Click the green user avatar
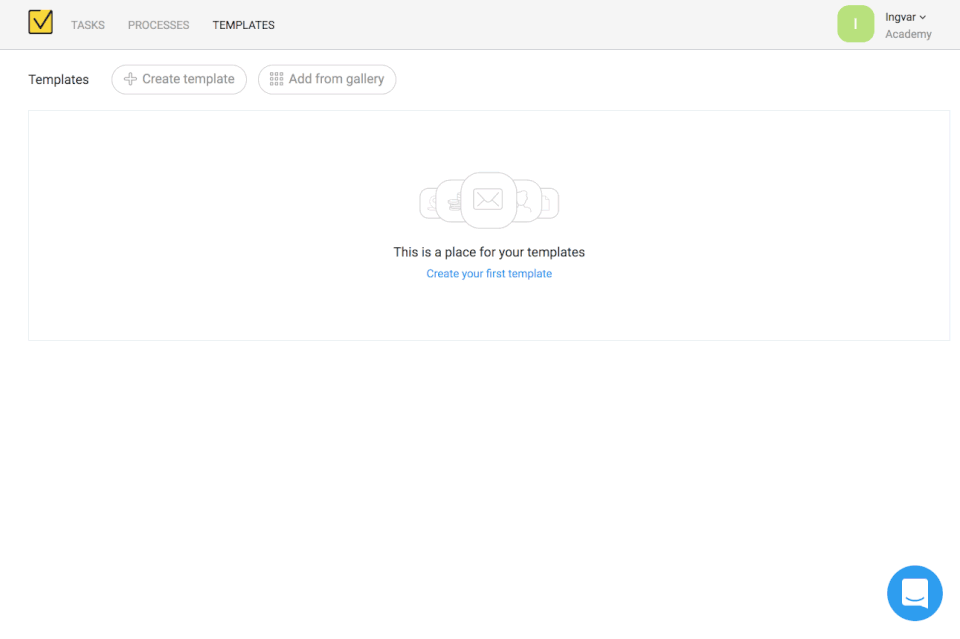The image size is (960, 639). pyautogui.click(x=855, y=24)
